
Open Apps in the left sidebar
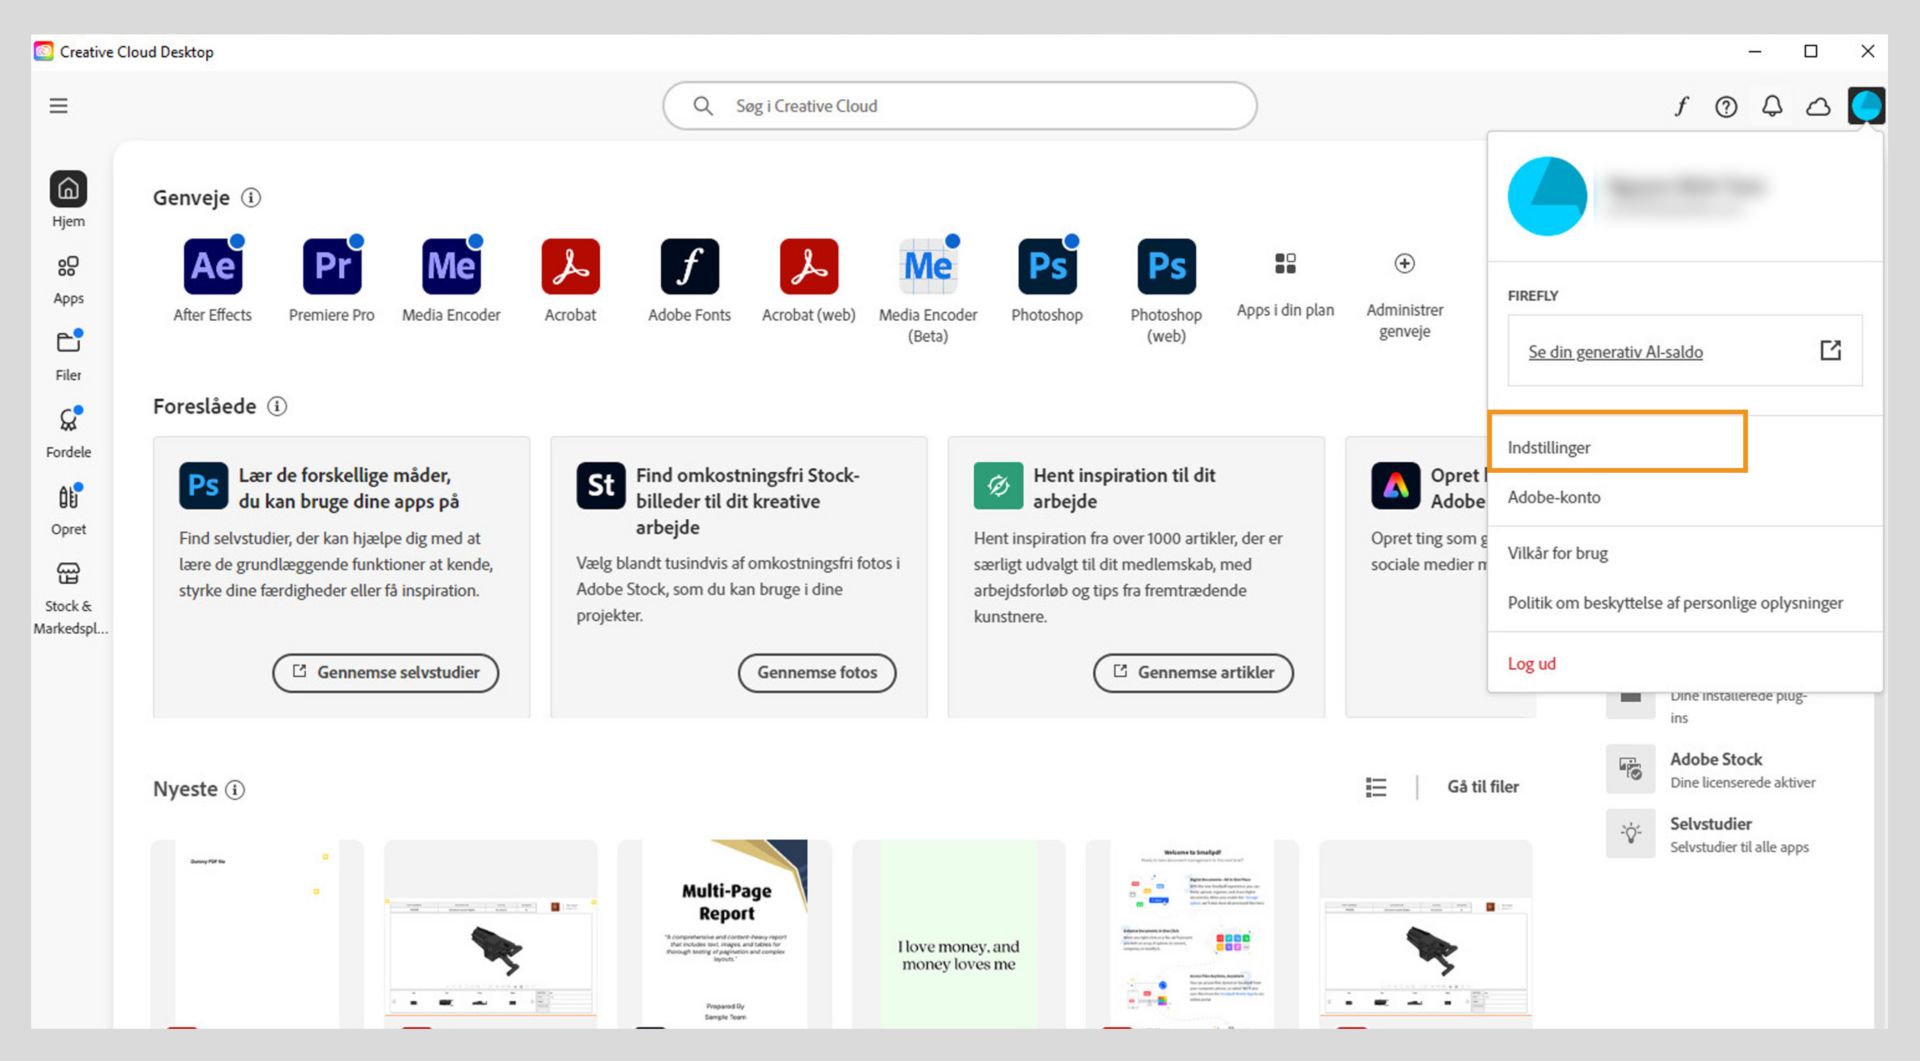click(68, 280)
